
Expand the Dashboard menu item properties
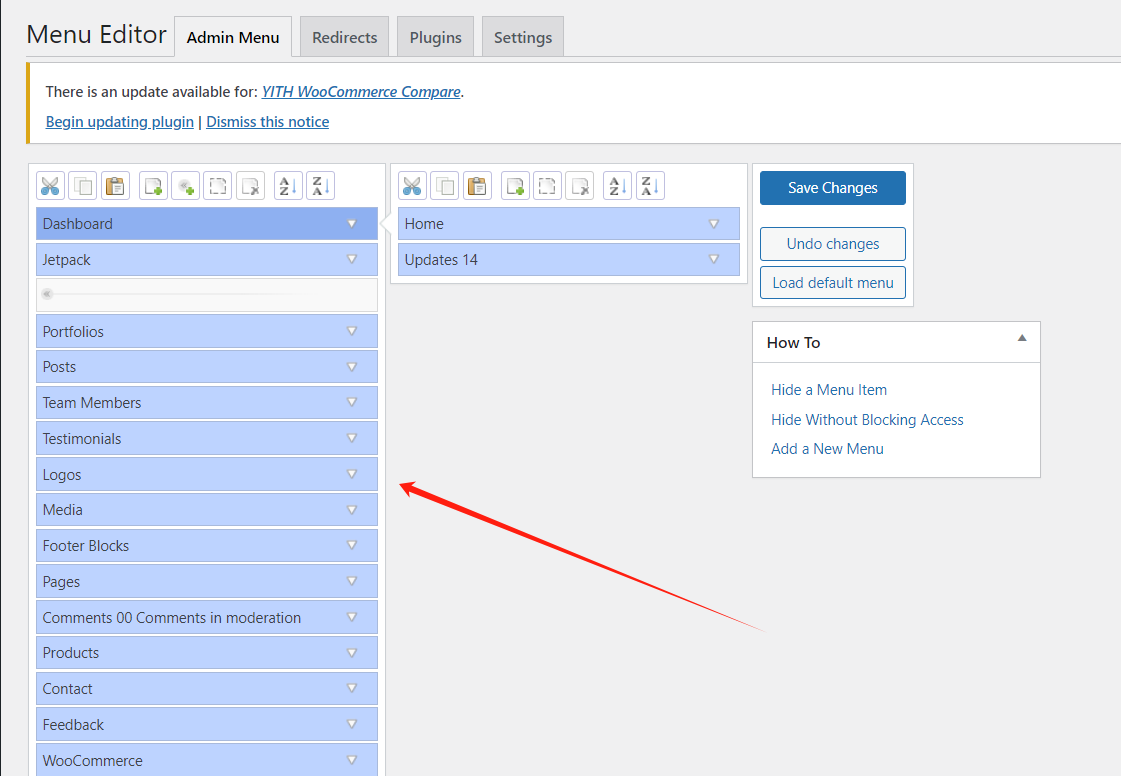pos(352,224)
